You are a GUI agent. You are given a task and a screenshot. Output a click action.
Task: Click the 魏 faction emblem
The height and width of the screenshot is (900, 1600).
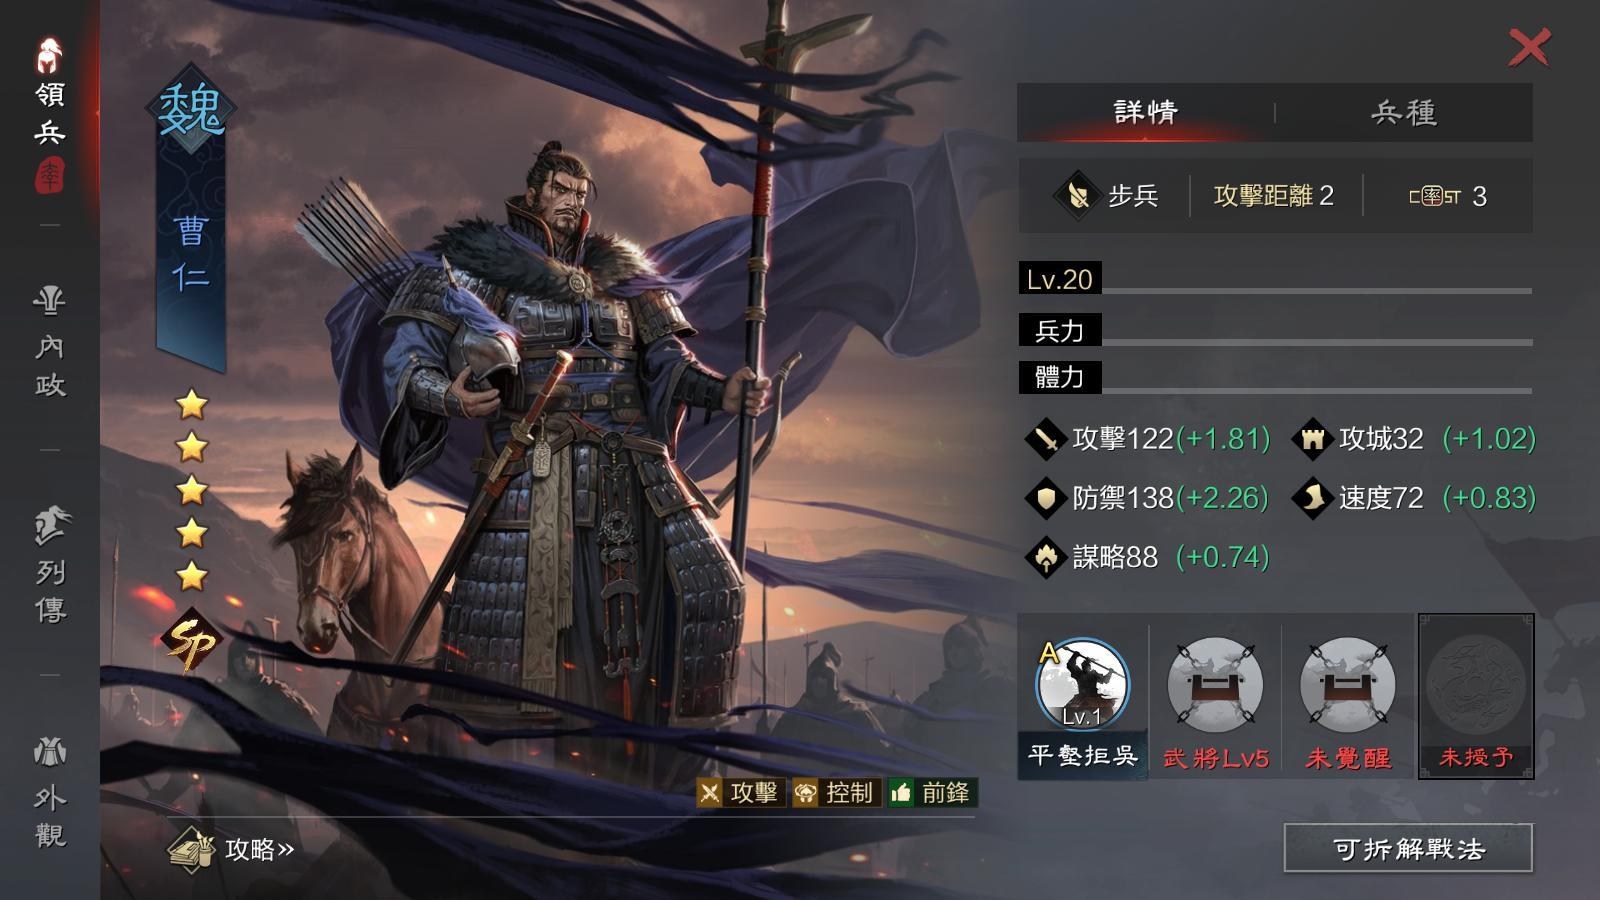pos(190,109)
